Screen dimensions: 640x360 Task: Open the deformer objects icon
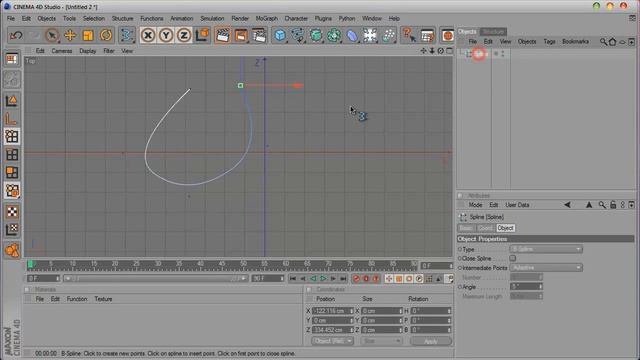352,35
